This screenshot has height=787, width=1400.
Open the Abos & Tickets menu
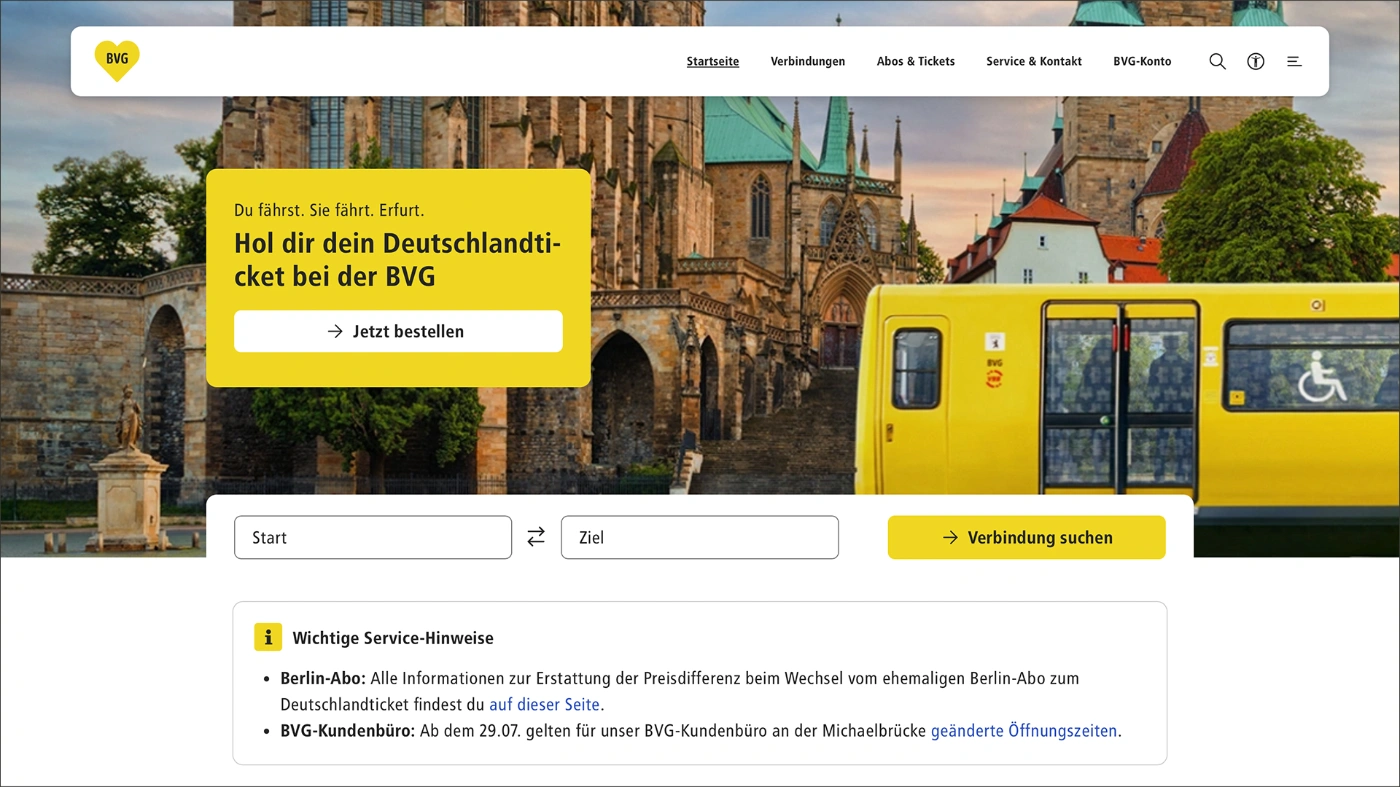915,61
